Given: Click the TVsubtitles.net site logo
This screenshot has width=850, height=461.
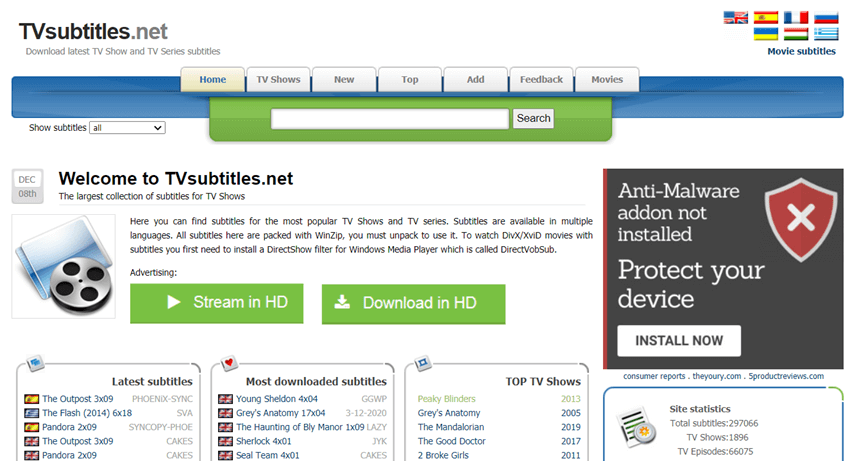Looking at the screenshot, I should (x=93, y=31).
